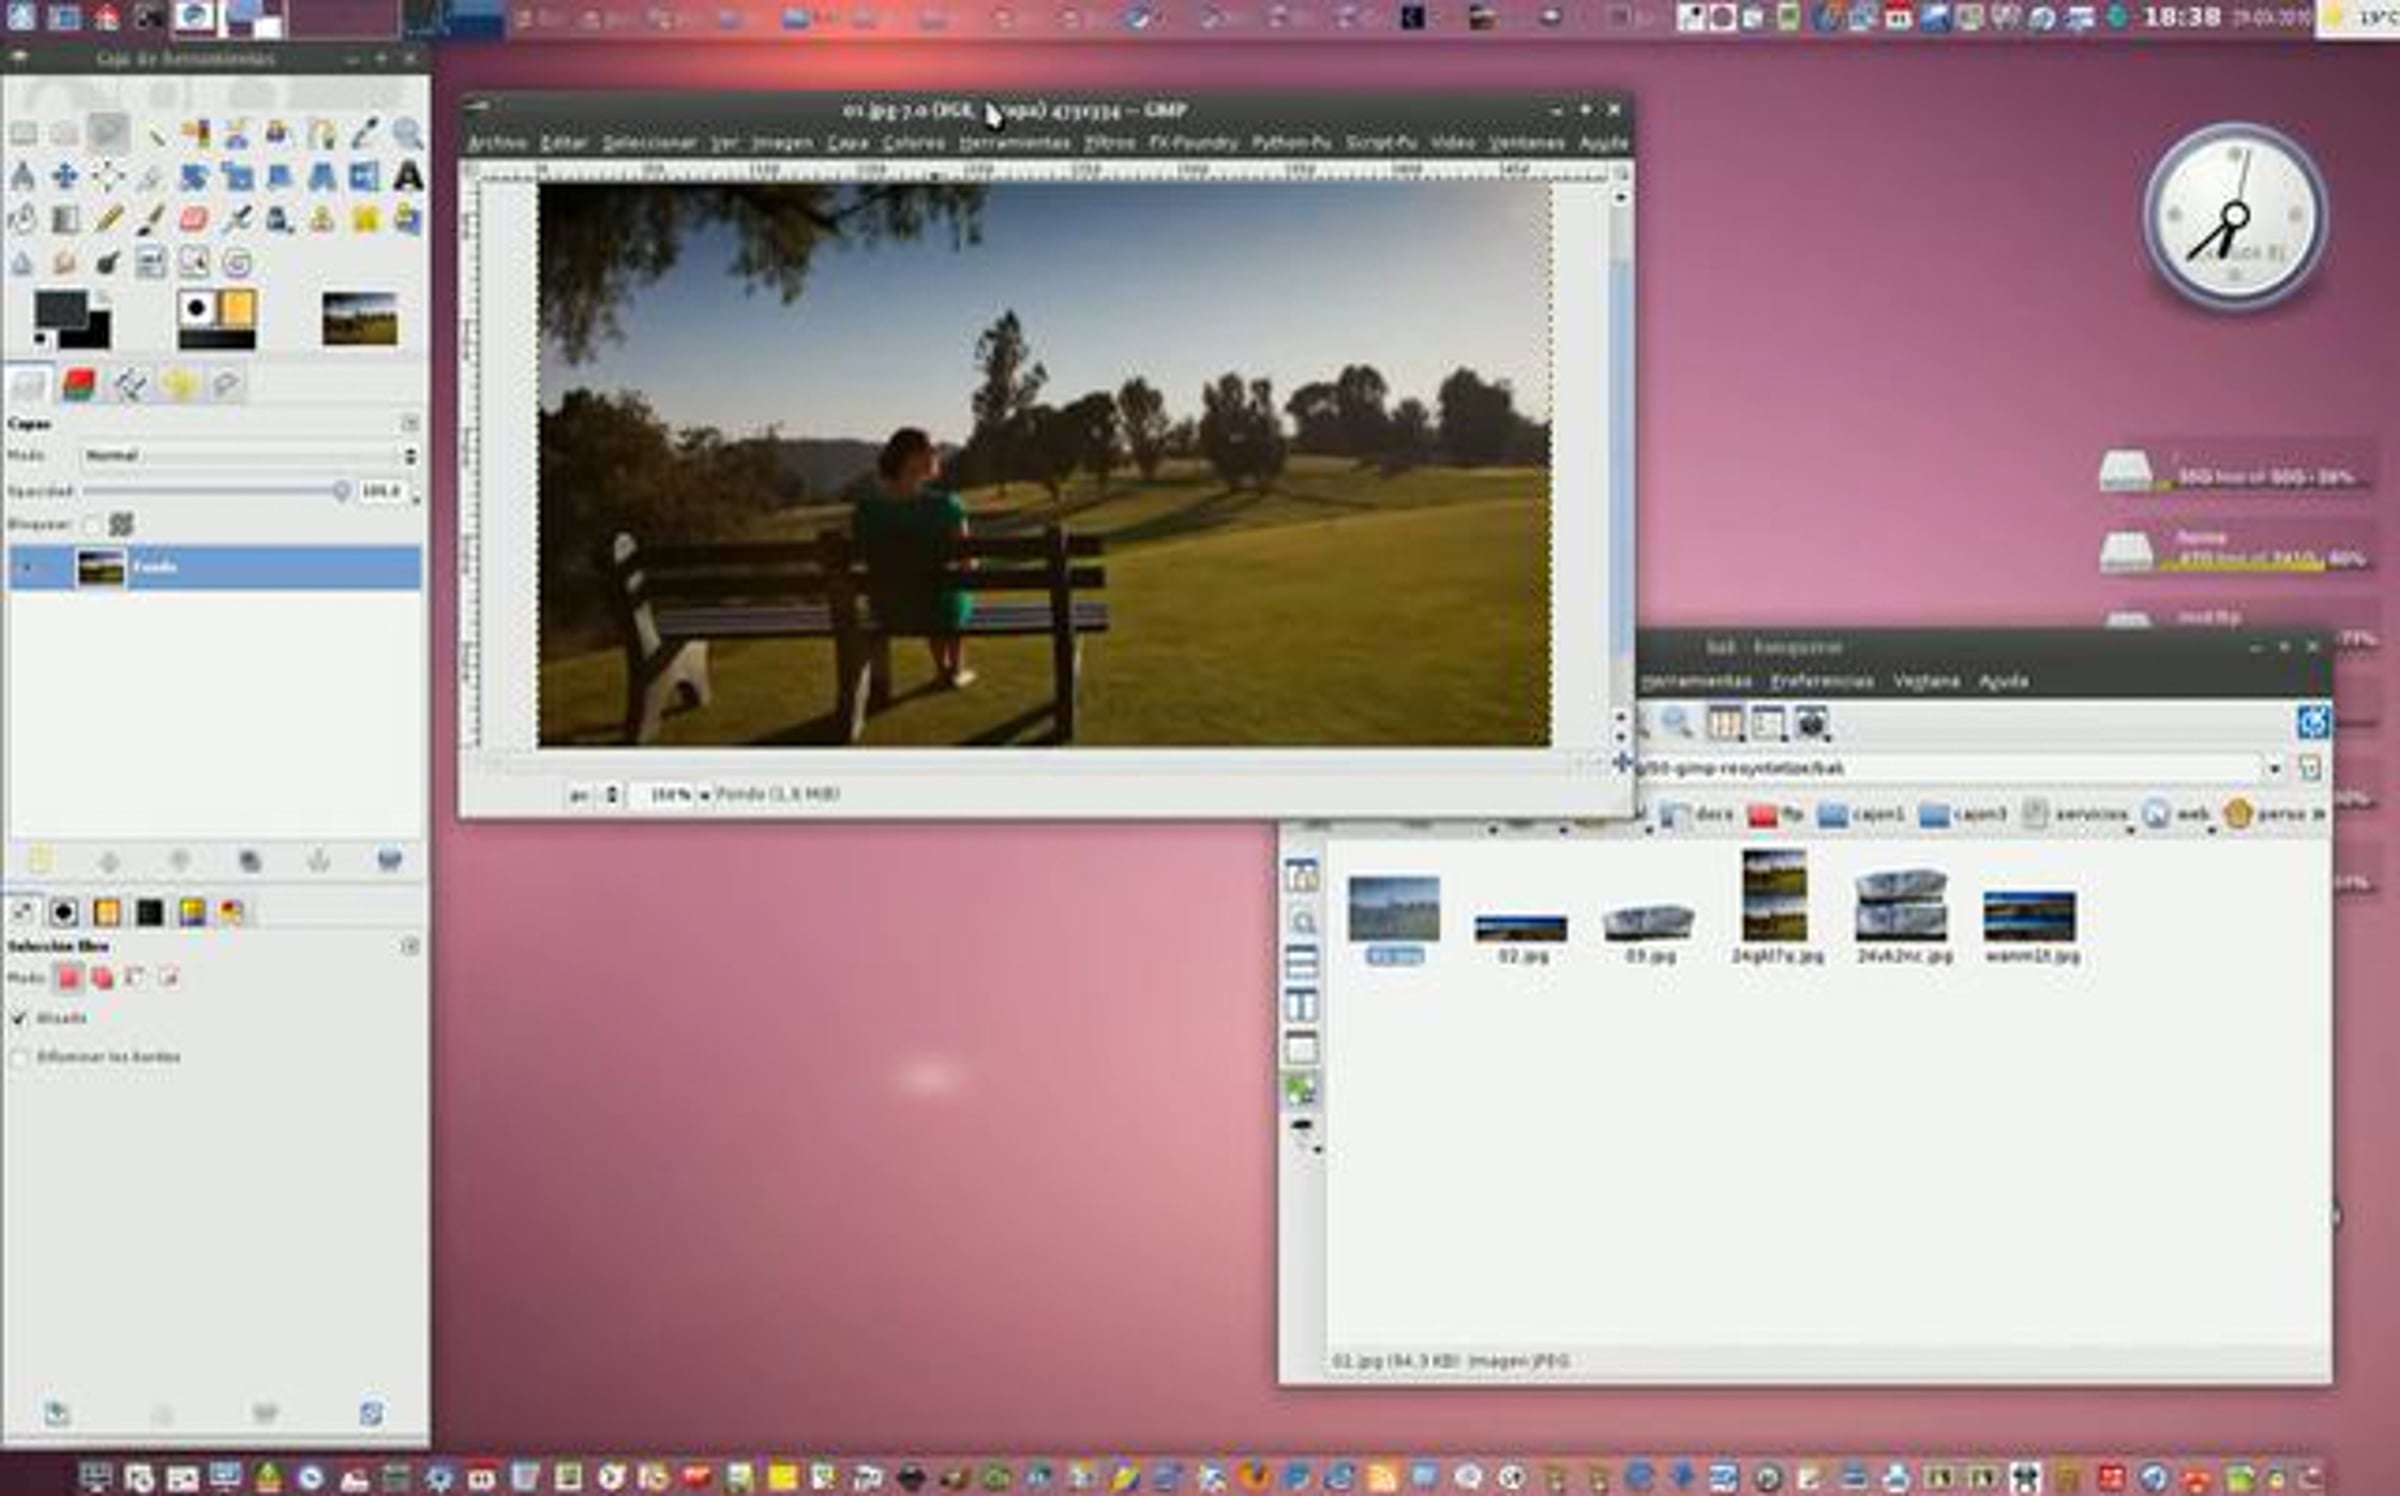This screenshot has width=2400, height=1496.
Task: Open the Colores menu
Action: [x=913, y=144]
